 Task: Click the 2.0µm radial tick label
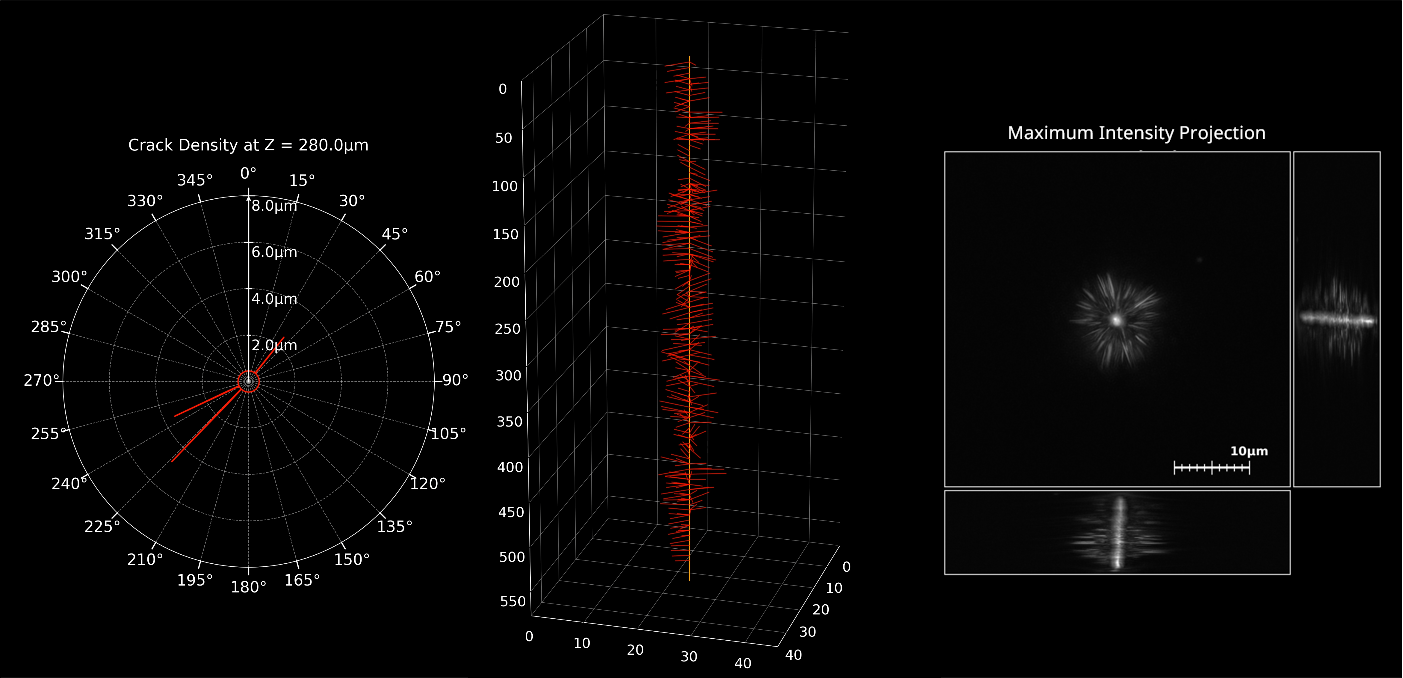[274, 345]
